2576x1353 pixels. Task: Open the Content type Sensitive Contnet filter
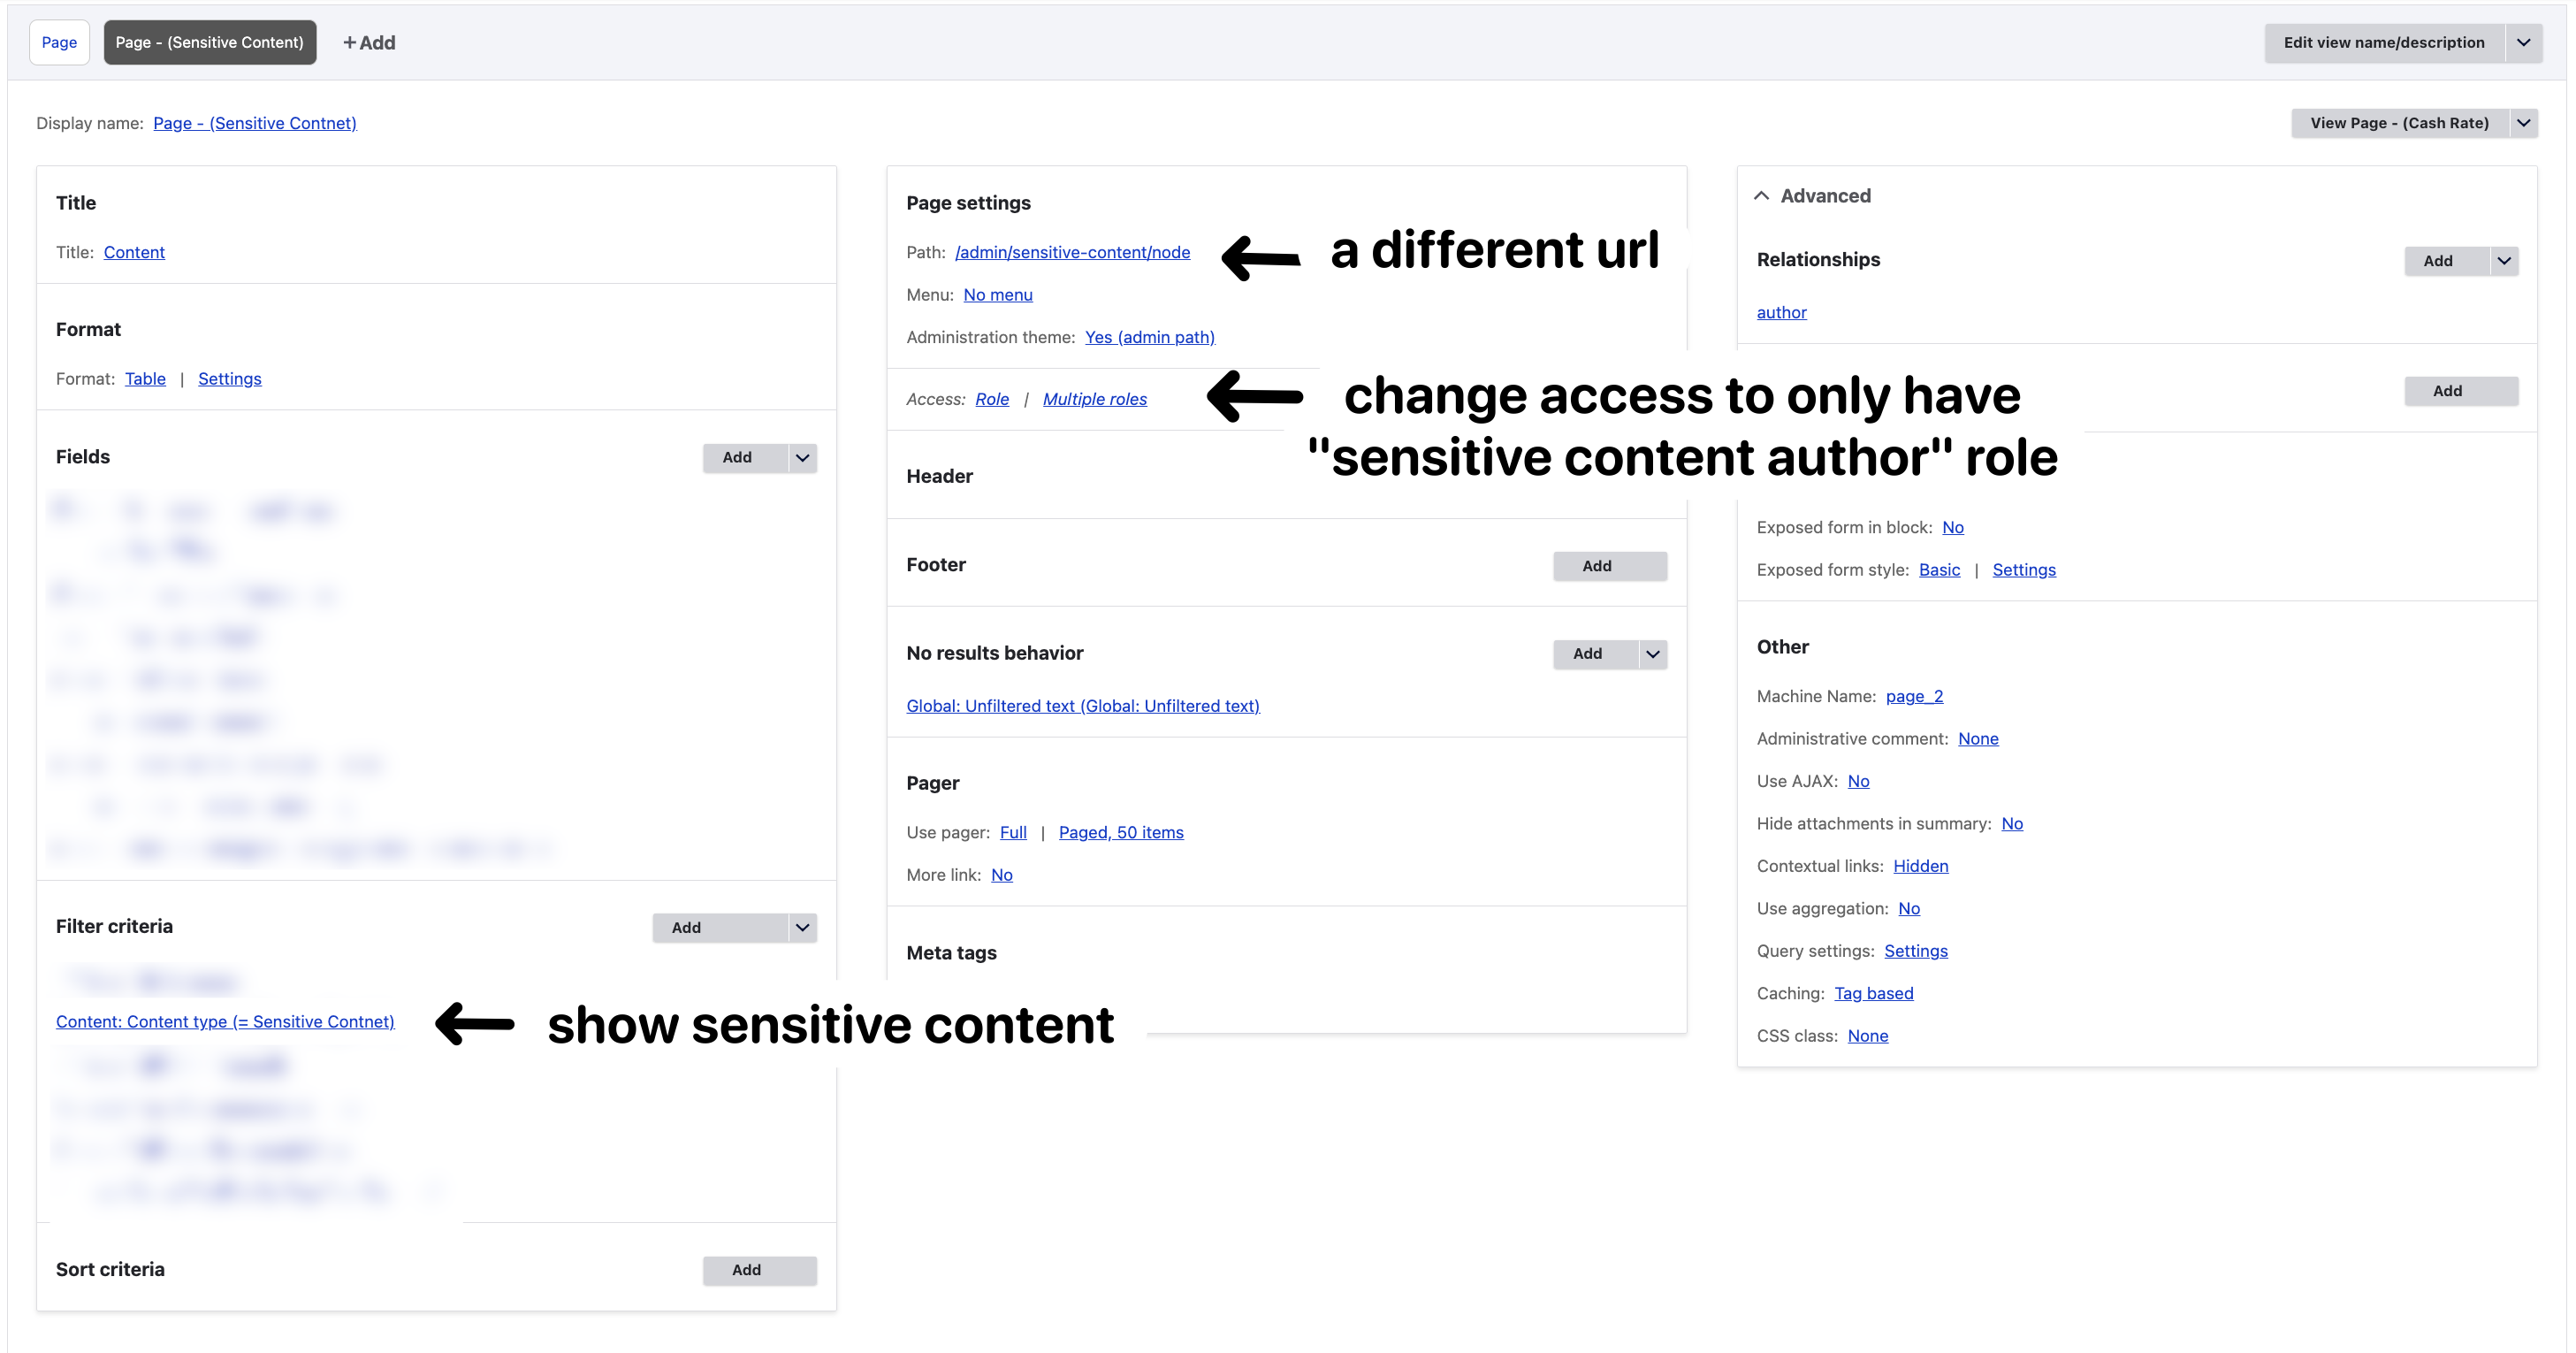(x=225, y=1021)
